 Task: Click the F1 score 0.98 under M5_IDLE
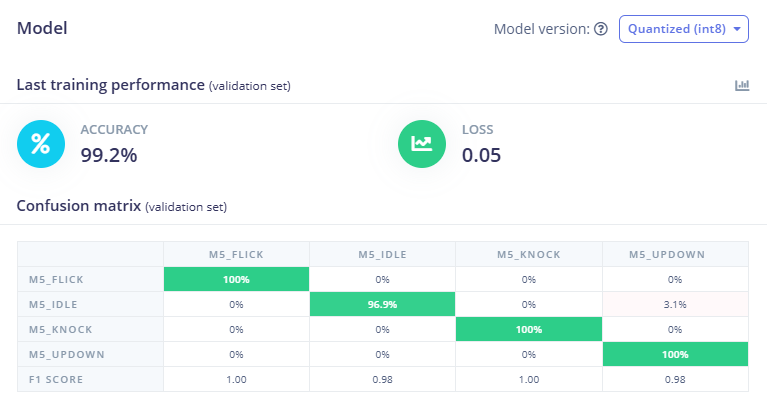coord(383,379)
